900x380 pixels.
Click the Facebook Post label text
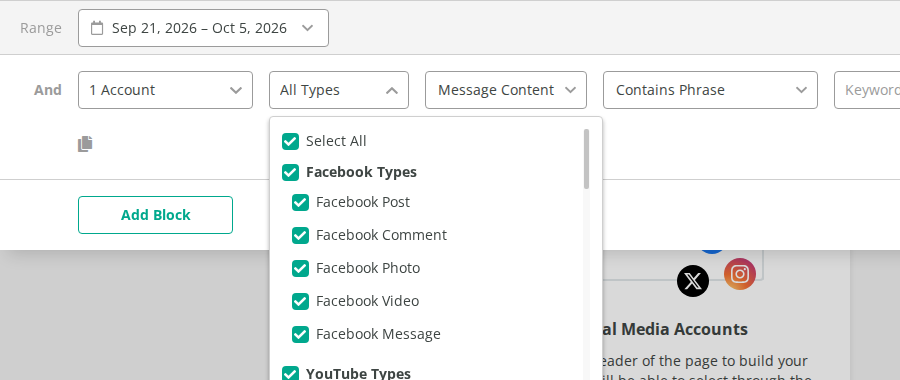click(363, 202)
